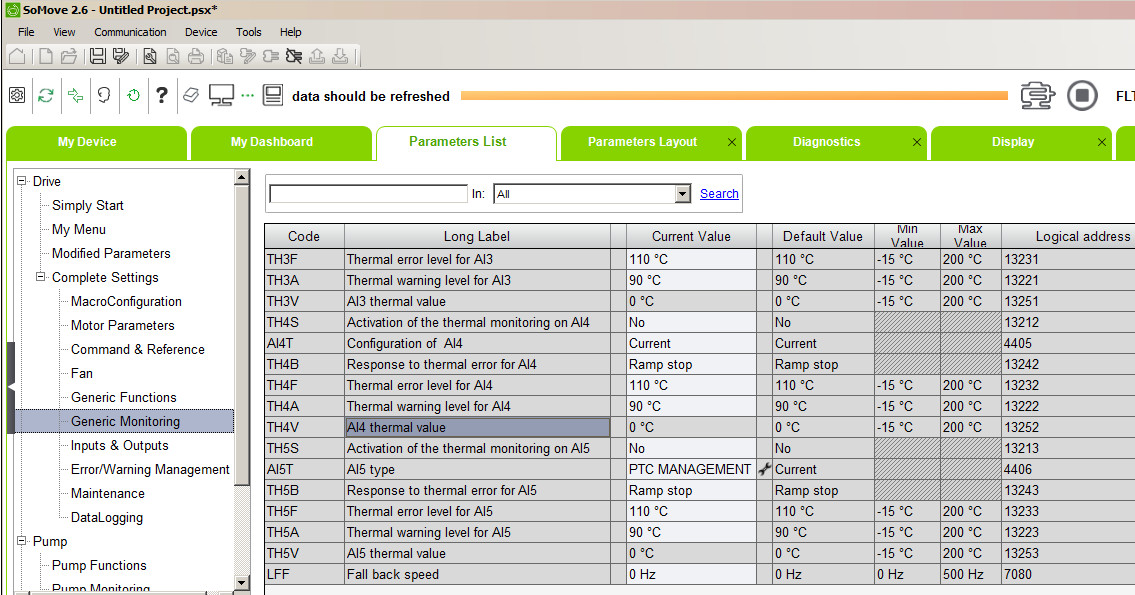Close the Display tab
This screenshot has width=1135, height=595.
[1102, 143]
